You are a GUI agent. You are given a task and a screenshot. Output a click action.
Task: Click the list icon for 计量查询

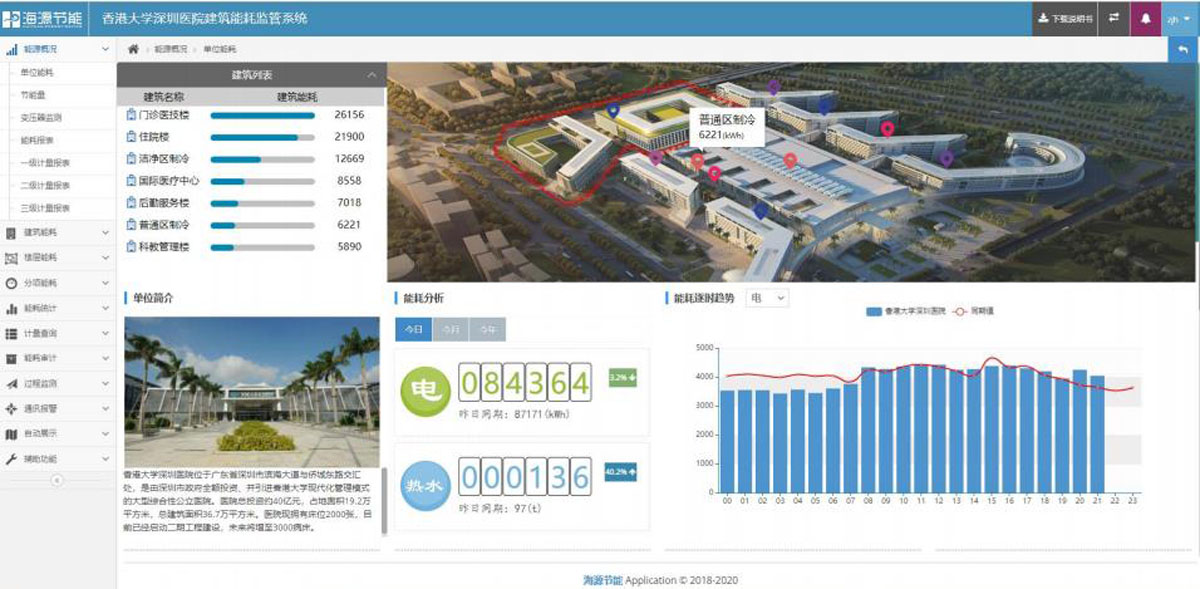(x=11, y=333)
